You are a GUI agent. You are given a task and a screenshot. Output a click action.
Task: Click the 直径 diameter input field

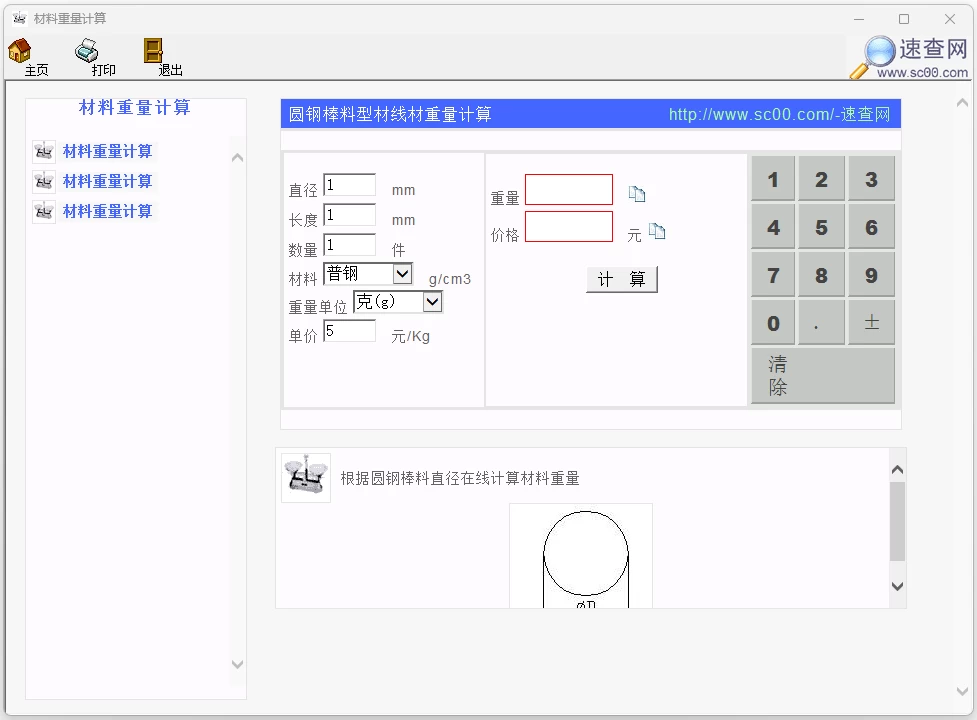[349, 185]
